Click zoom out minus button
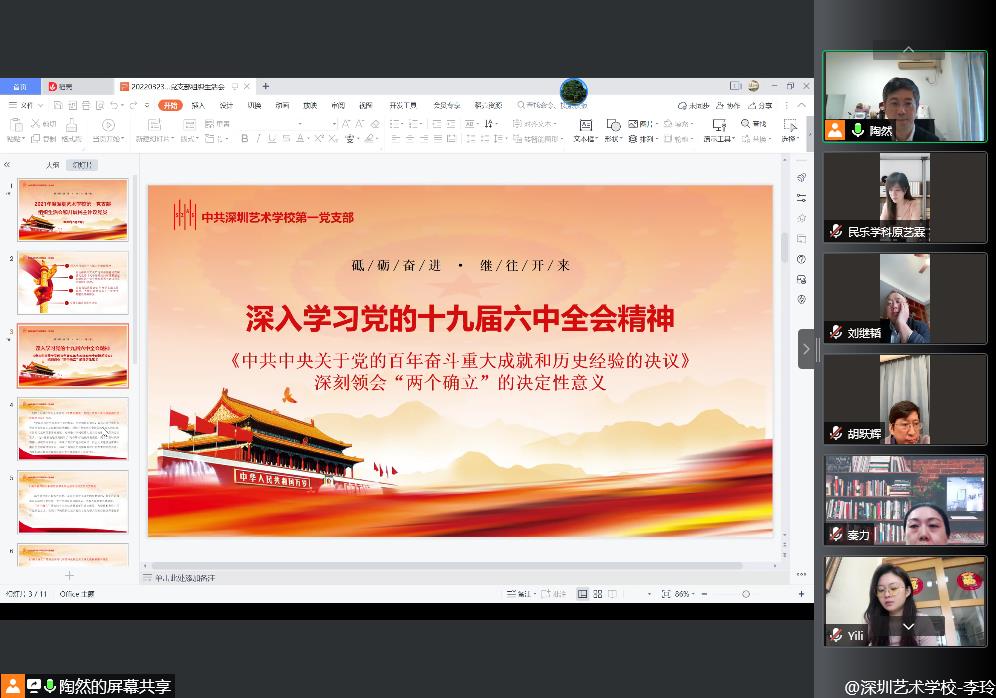The image size is (996, 698). pos(704,594)
